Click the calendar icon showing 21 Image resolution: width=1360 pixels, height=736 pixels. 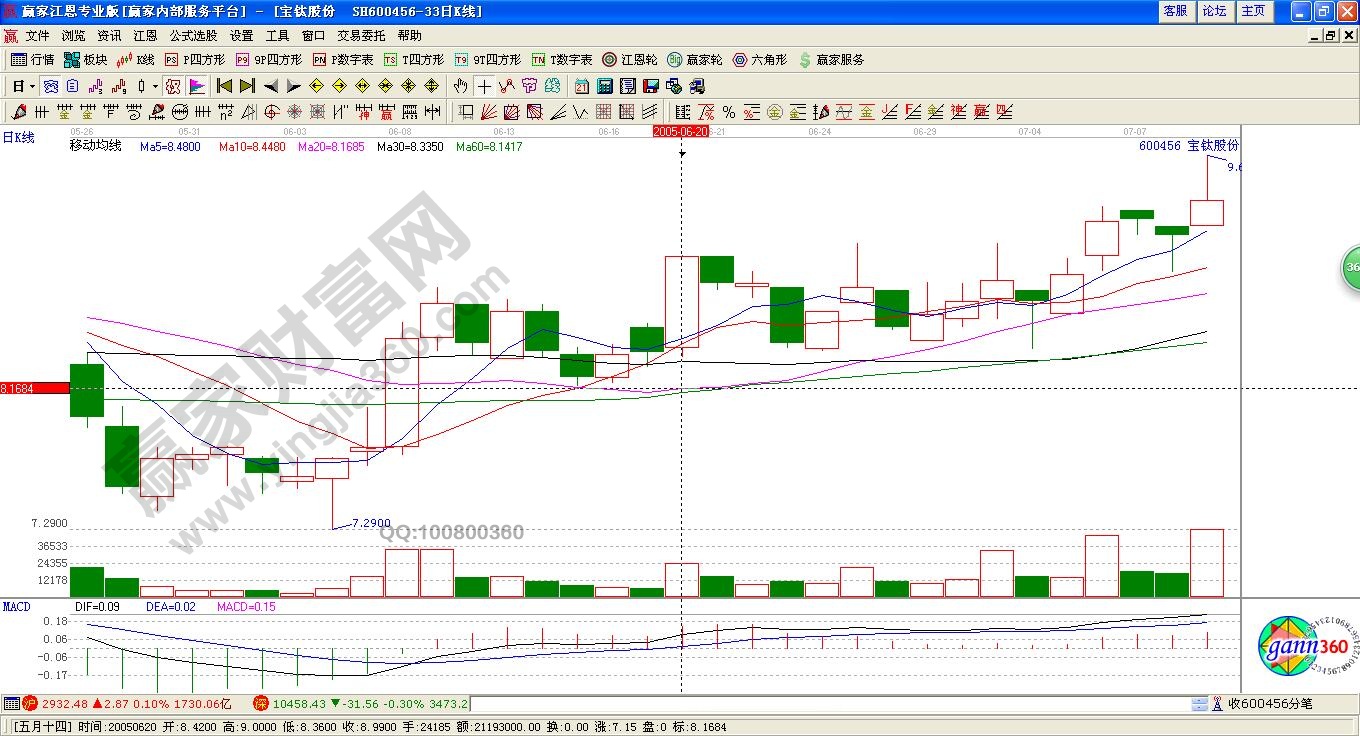[x=582, y=86]
